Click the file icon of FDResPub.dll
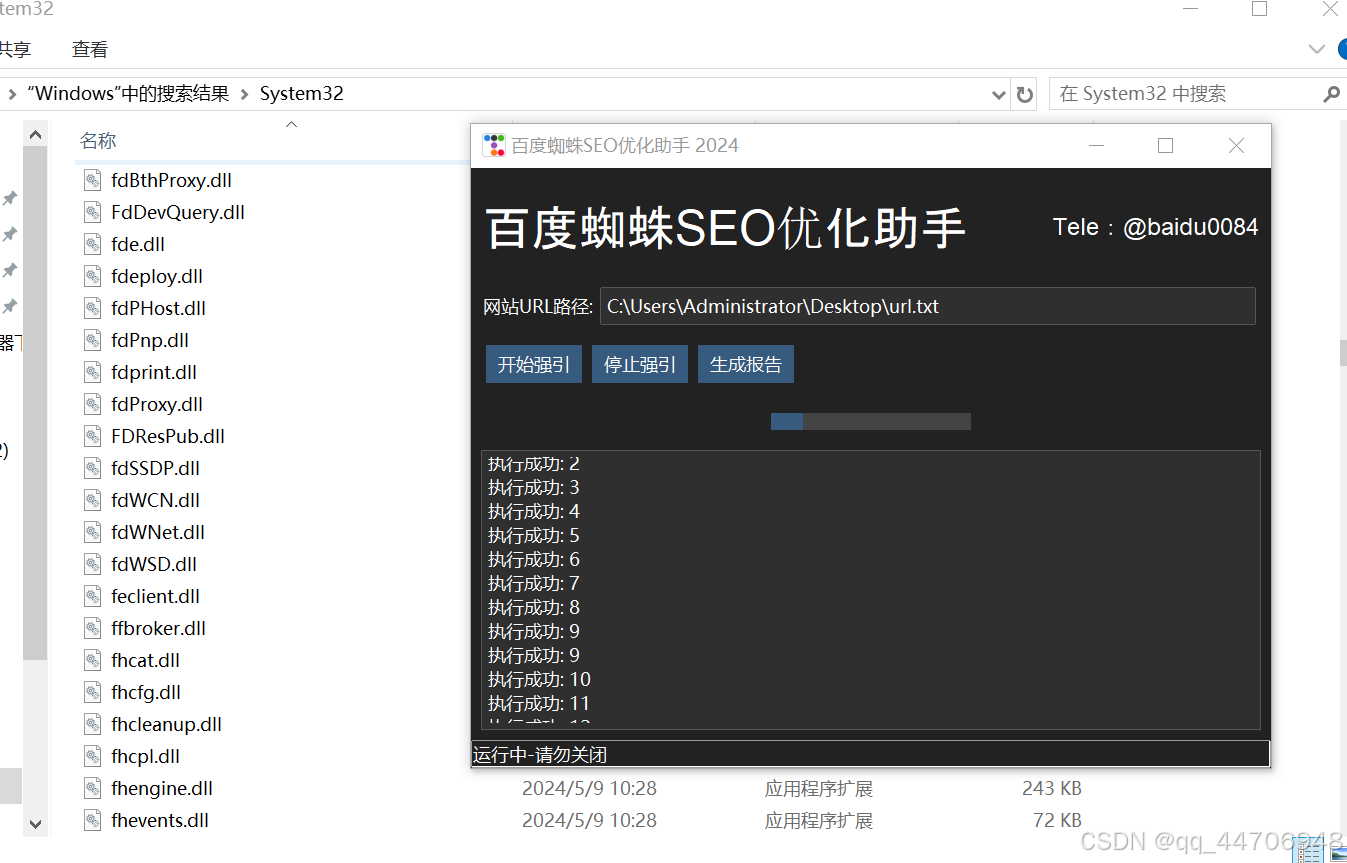 [93, 437]
